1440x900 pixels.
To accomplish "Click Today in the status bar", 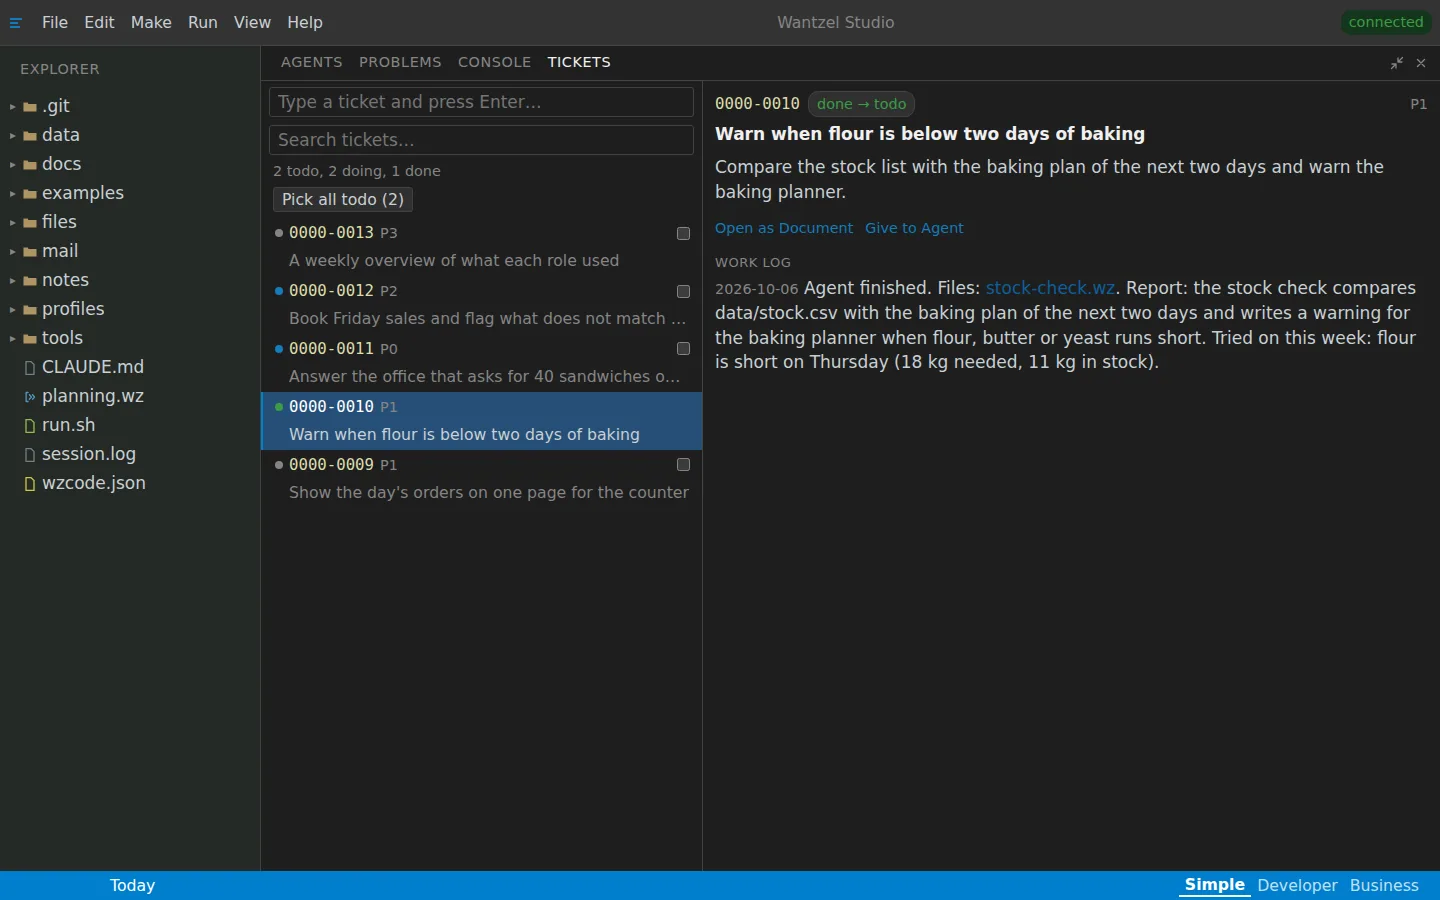I will click(x=133, y=886).
